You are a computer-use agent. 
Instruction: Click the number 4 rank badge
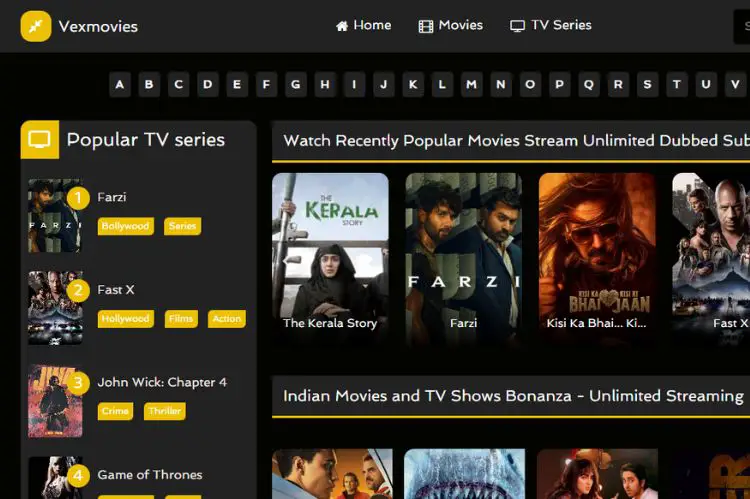click(78, 476)
